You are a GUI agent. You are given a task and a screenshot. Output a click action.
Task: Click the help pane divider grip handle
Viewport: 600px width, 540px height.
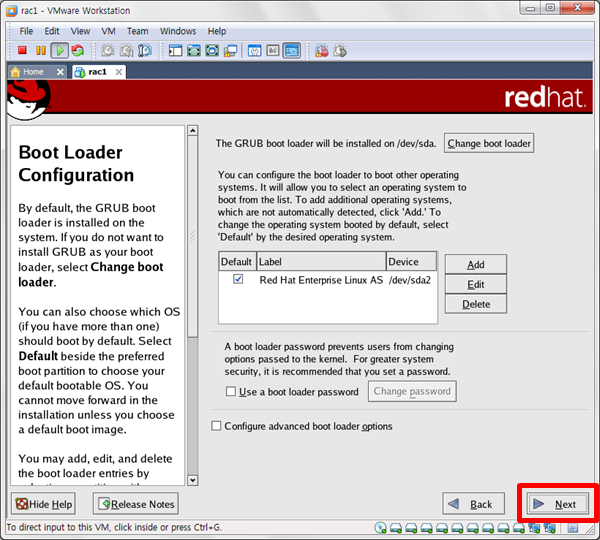tap(192, 237)
